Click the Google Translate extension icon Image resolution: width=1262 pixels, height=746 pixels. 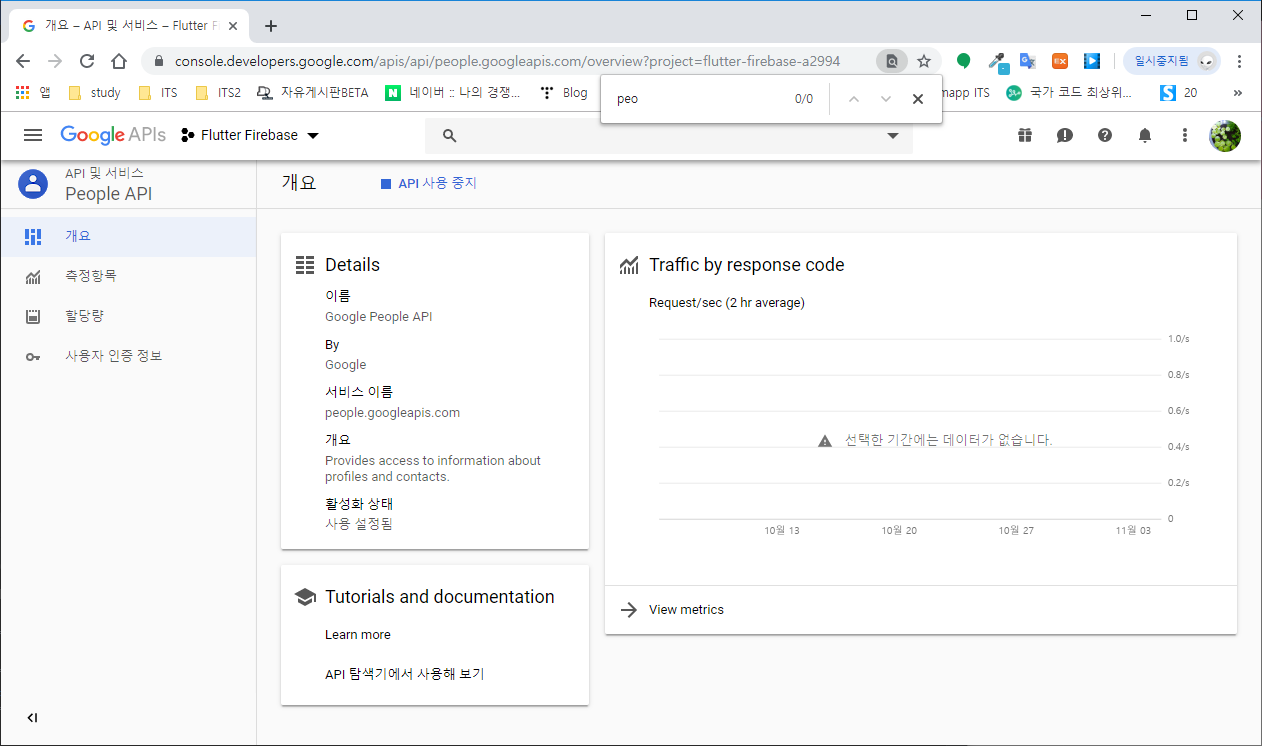pyautogui.click(x=1027, y=61)
